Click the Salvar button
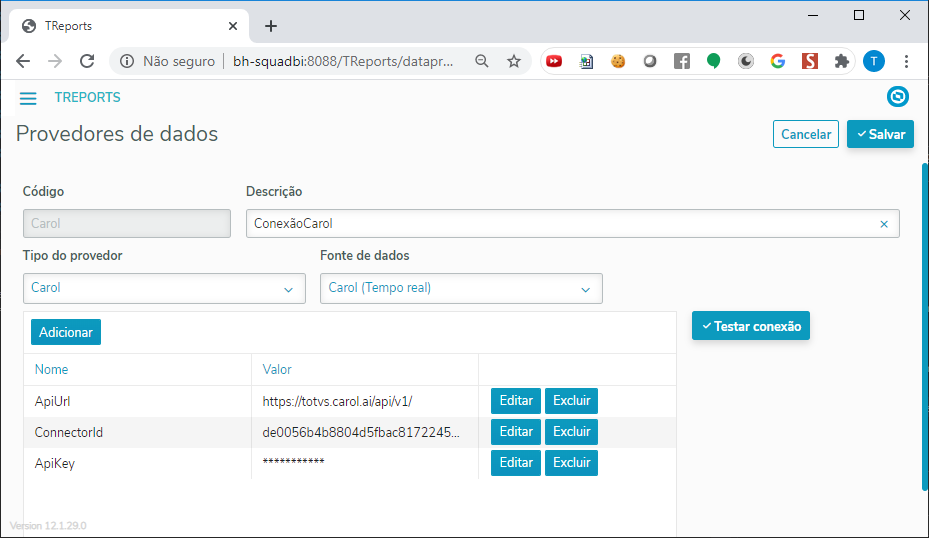929x538 pixels. point(880,134)
